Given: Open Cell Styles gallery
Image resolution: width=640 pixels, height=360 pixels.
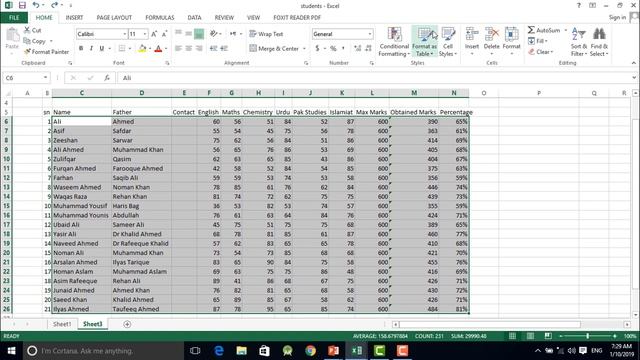Looking at the screenshot, I should pyautogui.click(x=448, y=42).
